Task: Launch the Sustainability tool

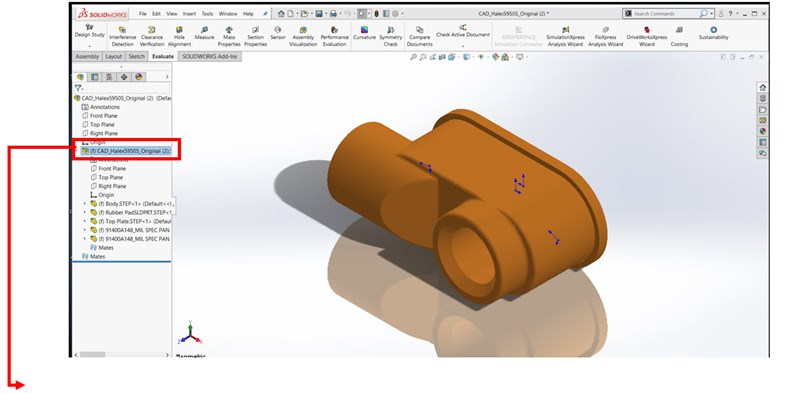Action: point(713,33)
